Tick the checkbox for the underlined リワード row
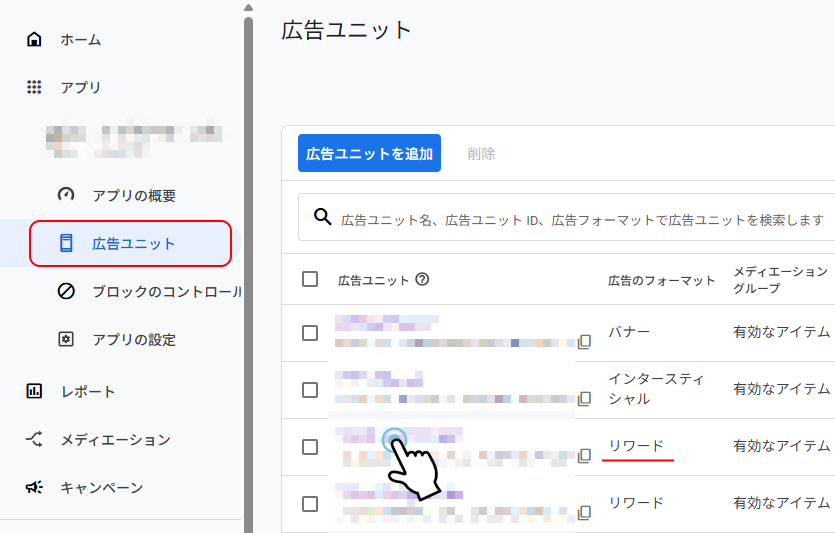835x533 pixels. 310,447
